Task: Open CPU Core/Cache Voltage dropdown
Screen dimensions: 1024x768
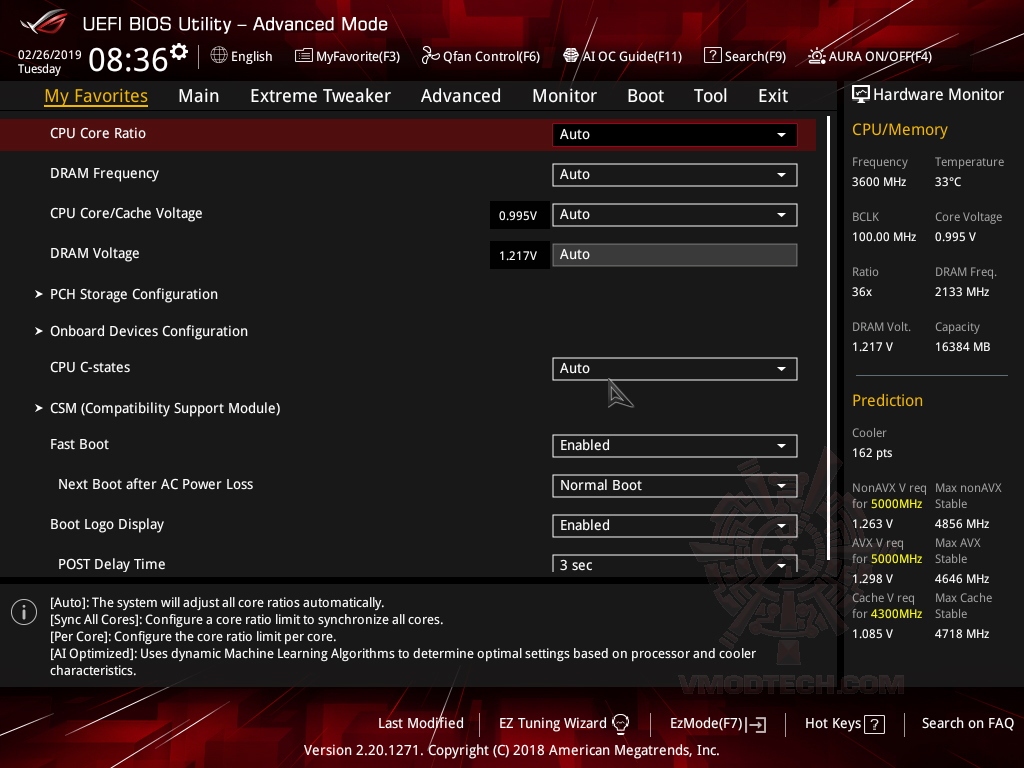Action: (x=675, y=215)
